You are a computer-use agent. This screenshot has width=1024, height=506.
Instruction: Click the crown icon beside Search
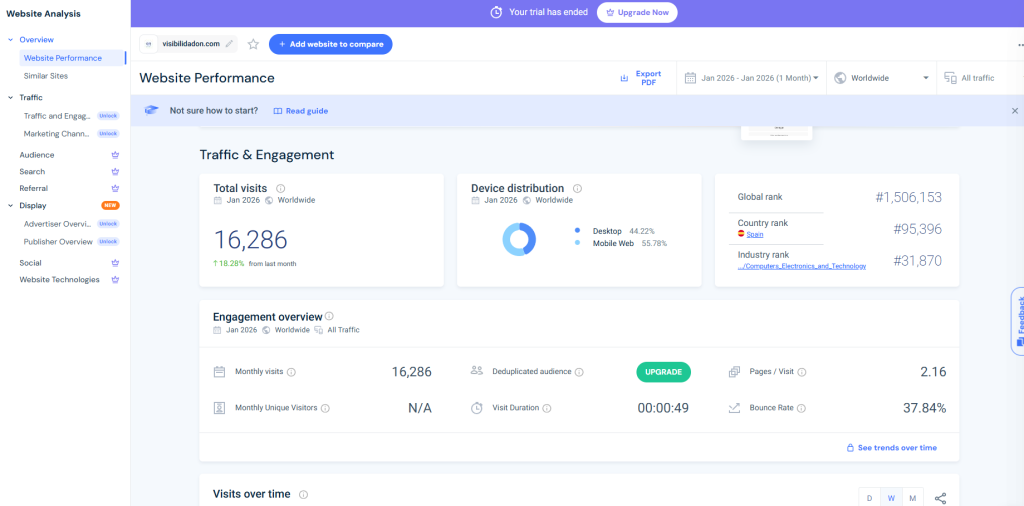point(116,172)
